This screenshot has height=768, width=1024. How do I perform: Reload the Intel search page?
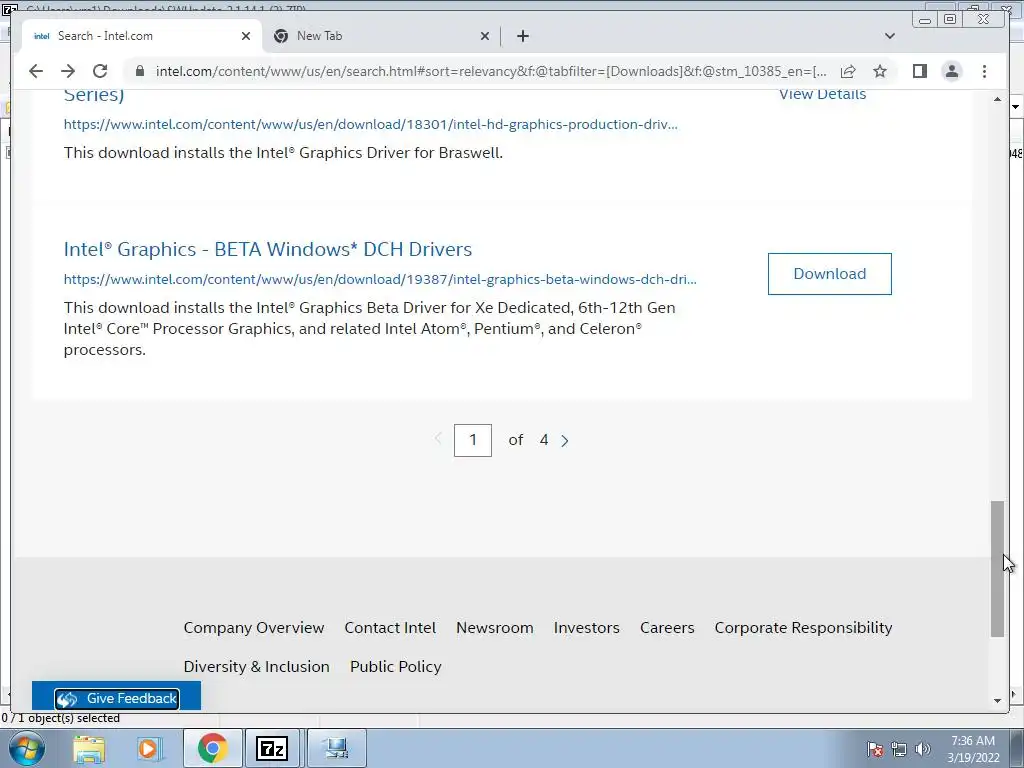click(x=100, y=71)
